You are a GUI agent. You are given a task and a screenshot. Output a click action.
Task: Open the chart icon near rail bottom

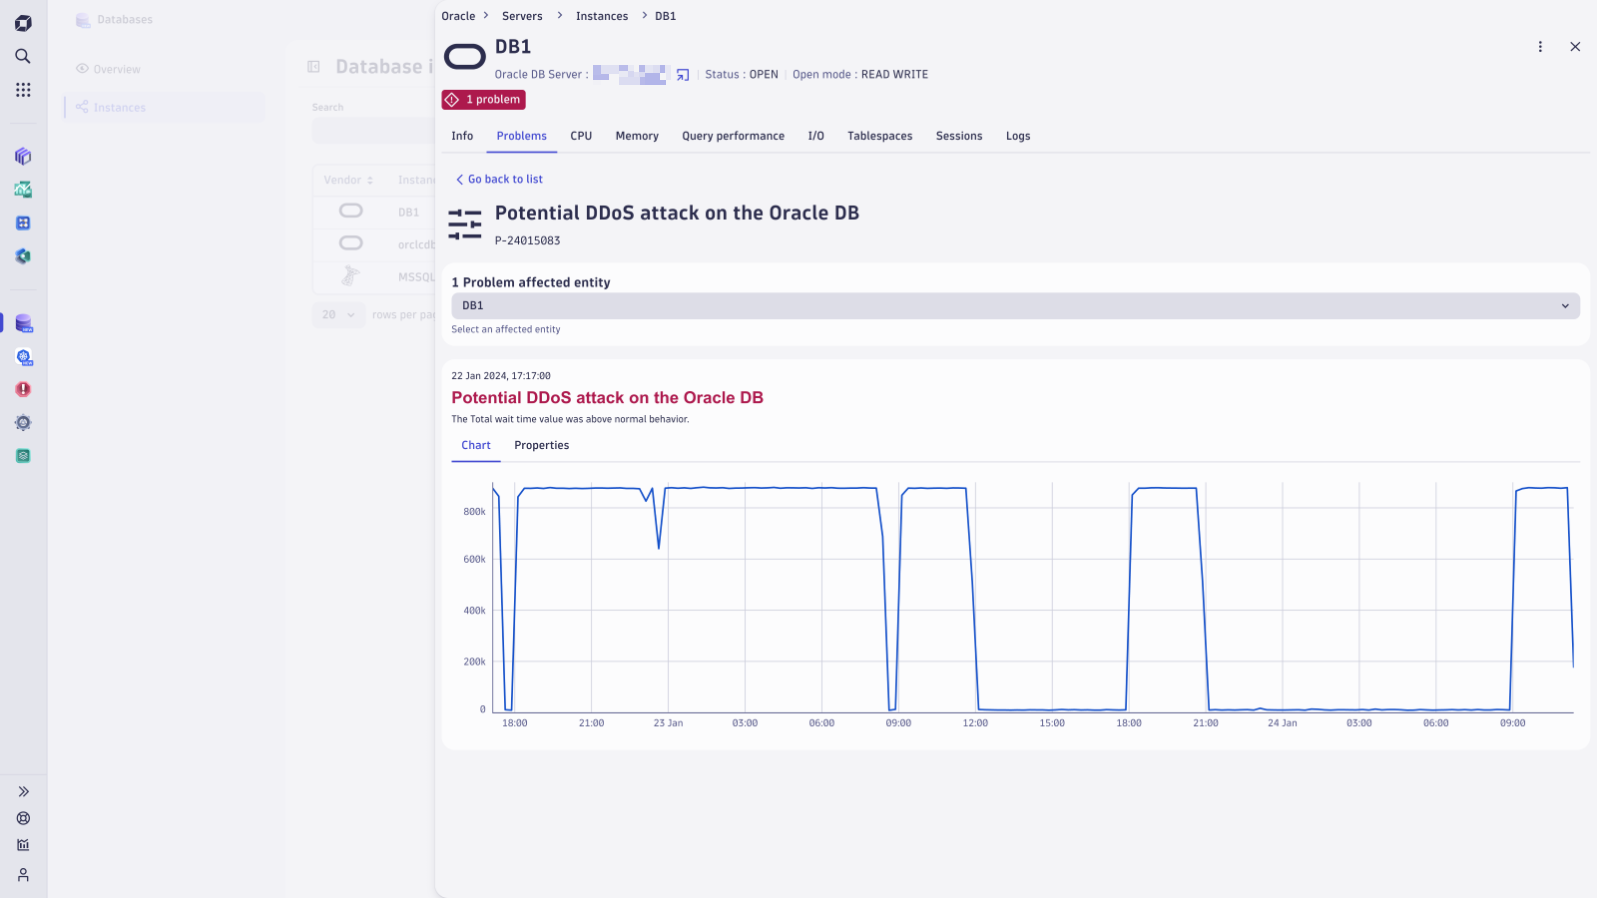(23, 845)
